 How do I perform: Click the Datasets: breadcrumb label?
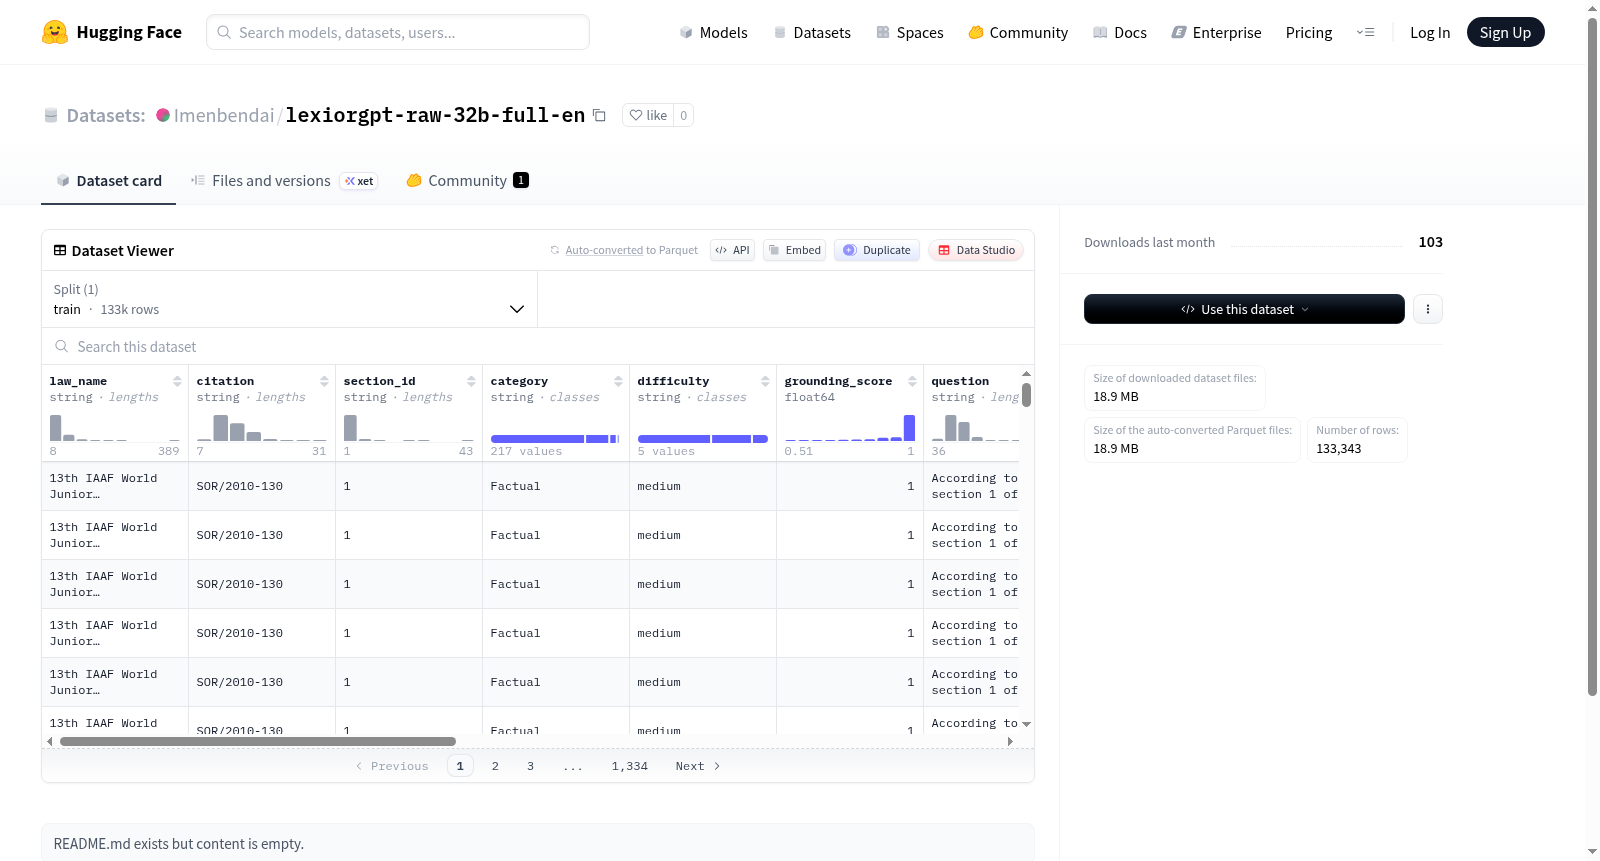click(106, 115)
